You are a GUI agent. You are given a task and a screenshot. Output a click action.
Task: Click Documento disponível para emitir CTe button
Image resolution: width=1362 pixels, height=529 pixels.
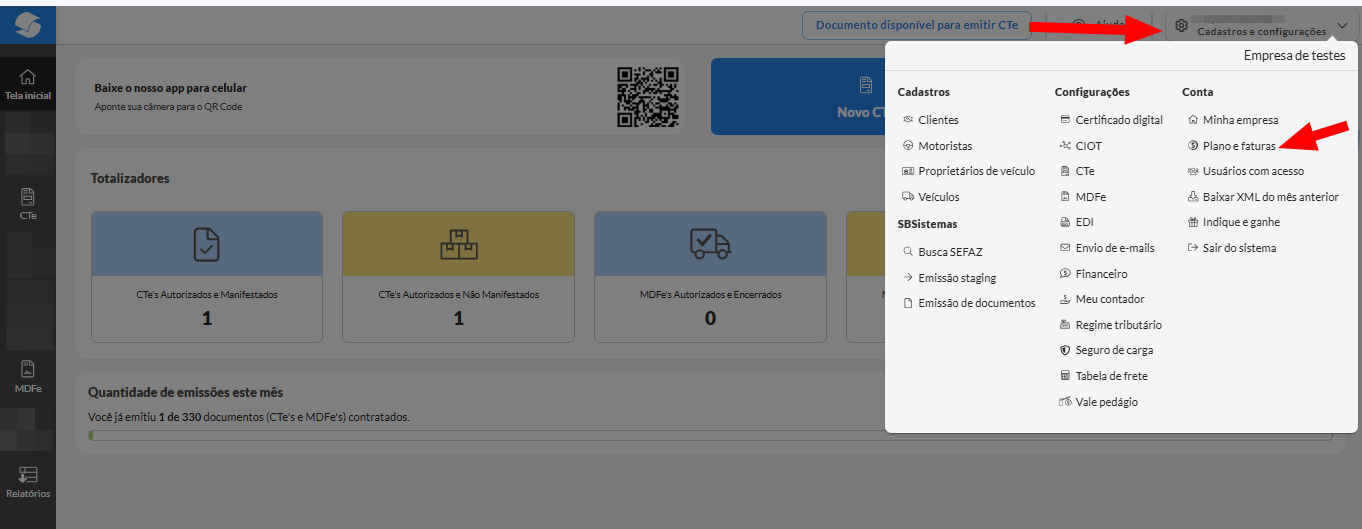tap(916, 26)
